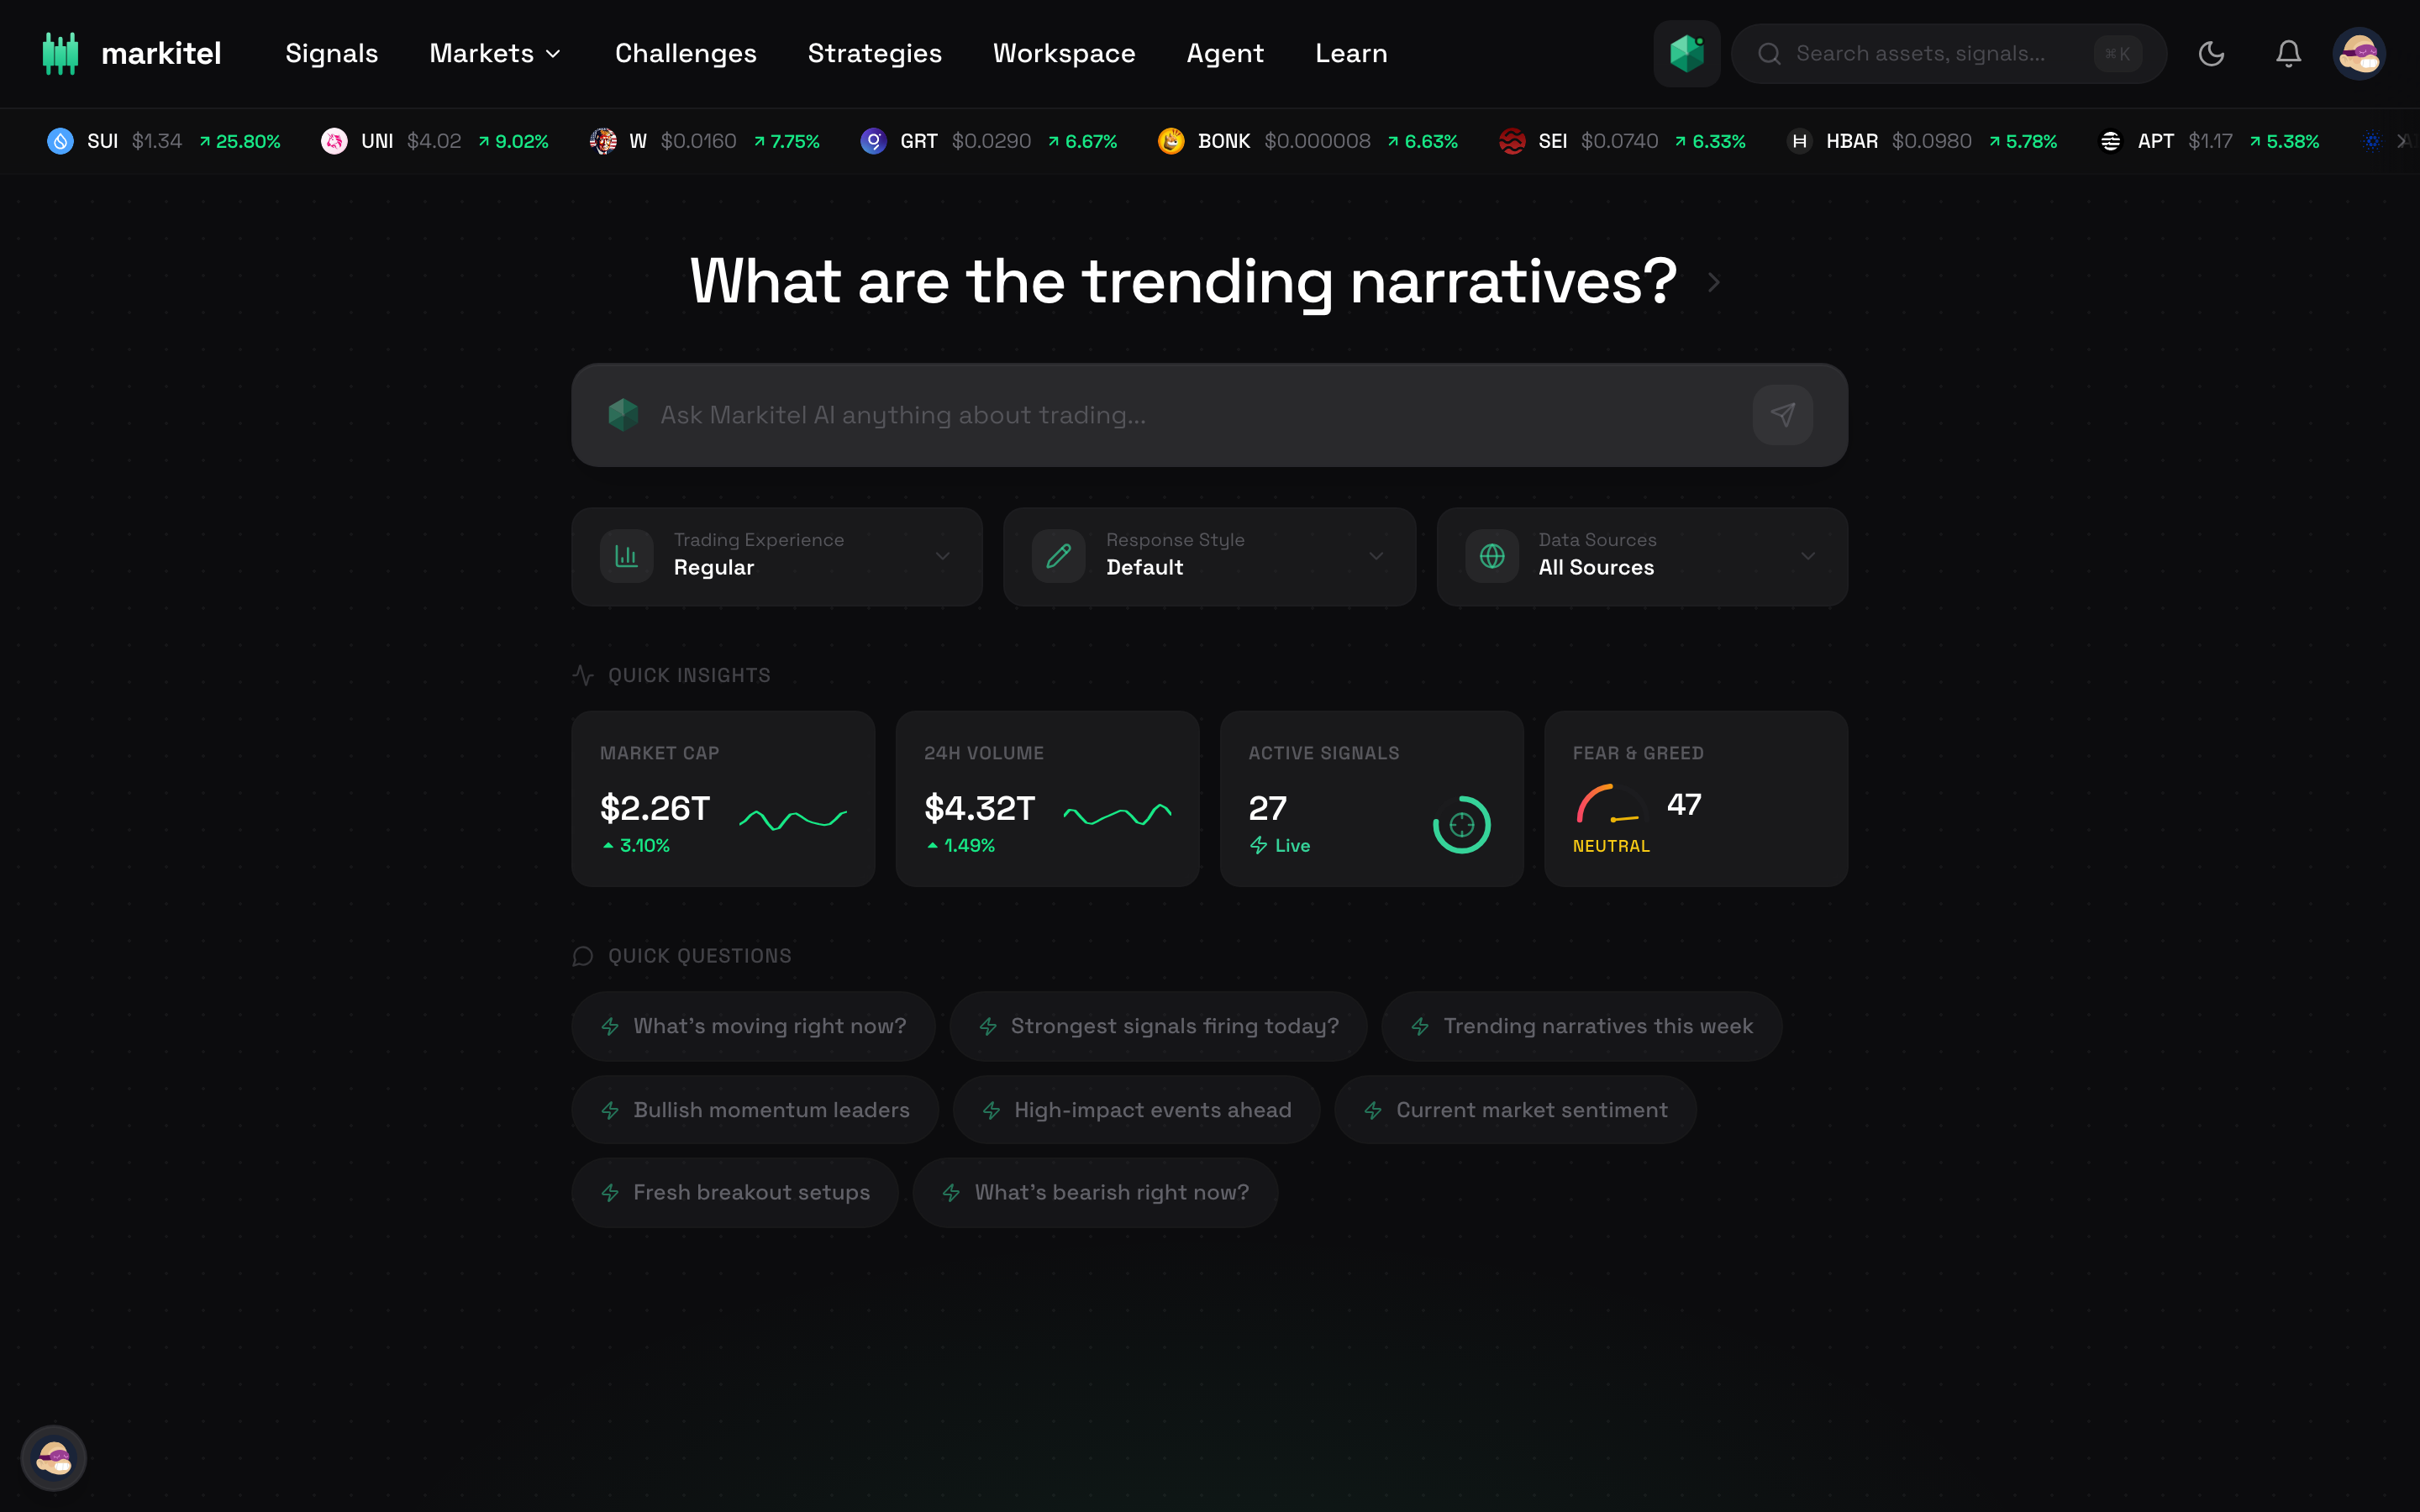
Task: Open the Trading Experience dropdown
Action: (x=777, y=556)
